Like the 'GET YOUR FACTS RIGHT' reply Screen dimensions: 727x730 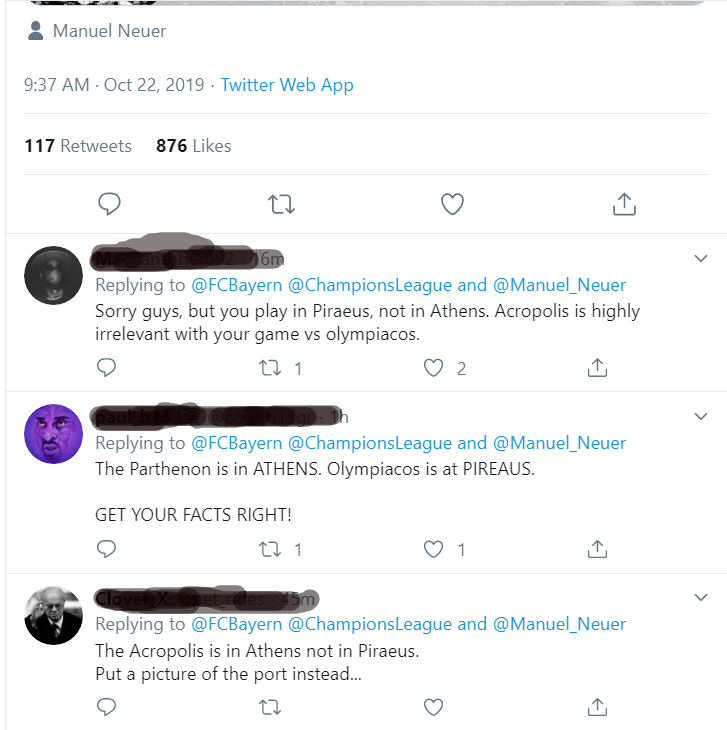[433, 549]
